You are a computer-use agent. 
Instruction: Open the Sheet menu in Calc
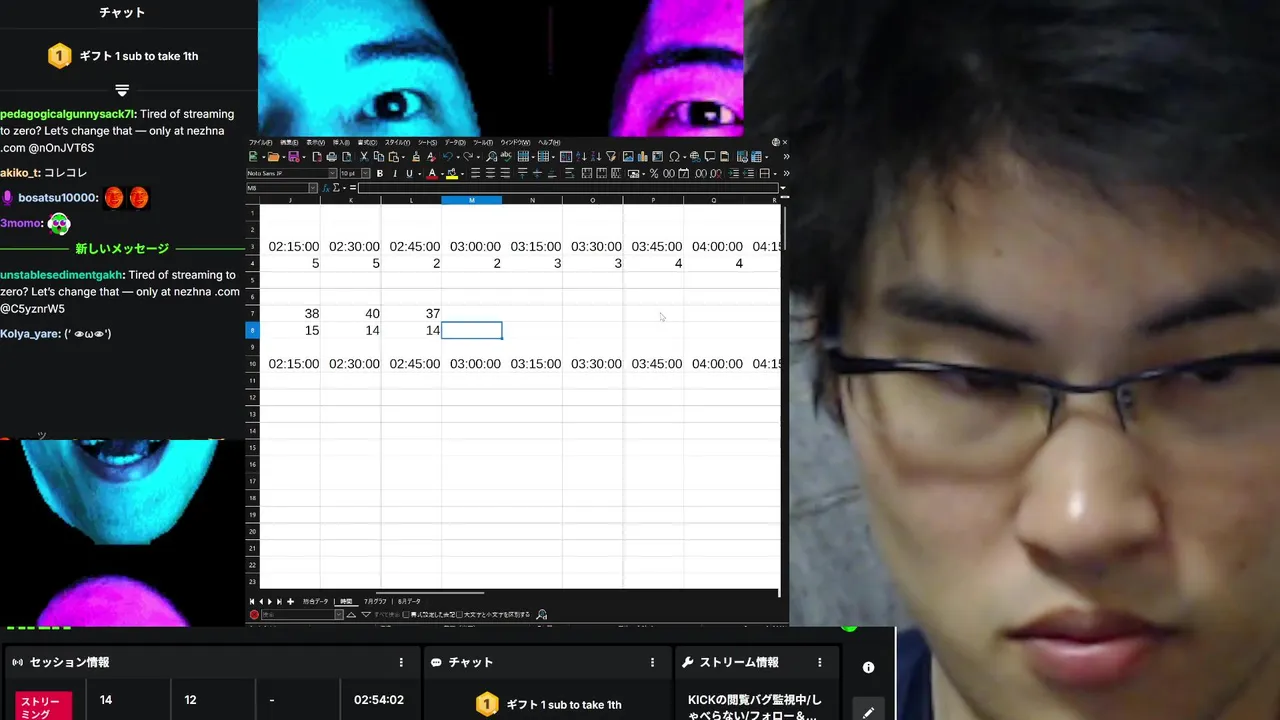point(427,143)
